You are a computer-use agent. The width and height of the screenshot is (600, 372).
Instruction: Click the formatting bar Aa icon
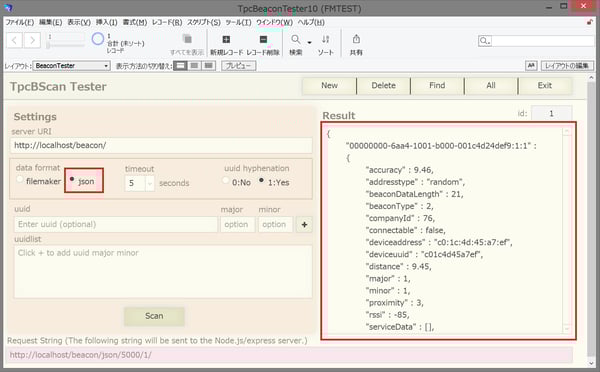click(531, 66)
